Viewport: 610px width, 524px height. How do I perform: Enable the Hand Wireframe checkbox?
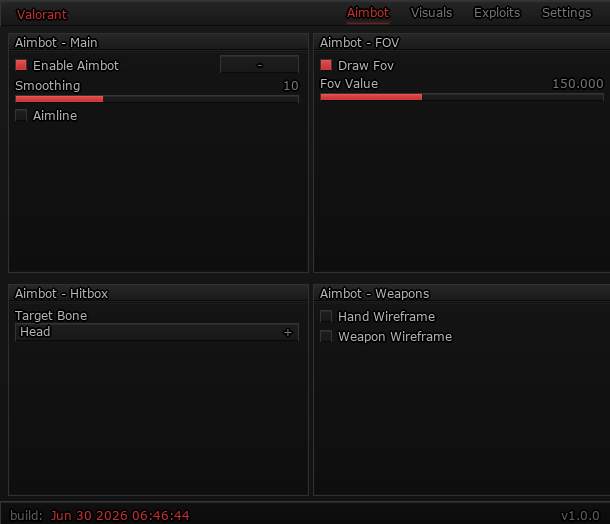[x=326, y=316]
